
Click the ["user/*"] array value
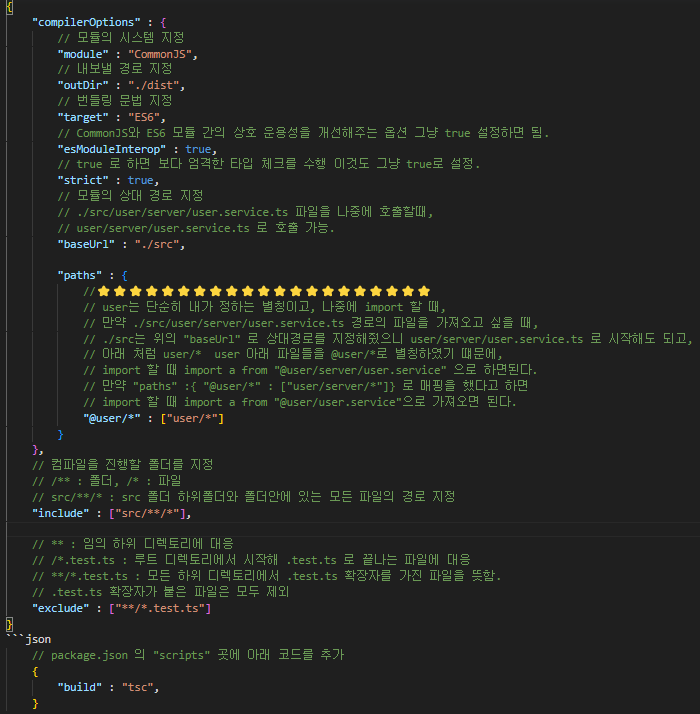[192, 418]
